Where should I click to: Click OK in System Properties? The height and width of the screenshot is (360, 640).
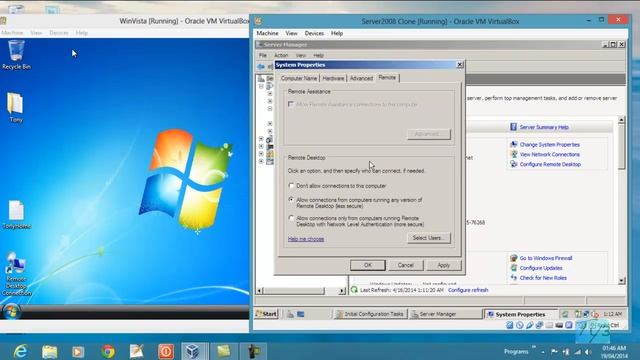(367, 265)
